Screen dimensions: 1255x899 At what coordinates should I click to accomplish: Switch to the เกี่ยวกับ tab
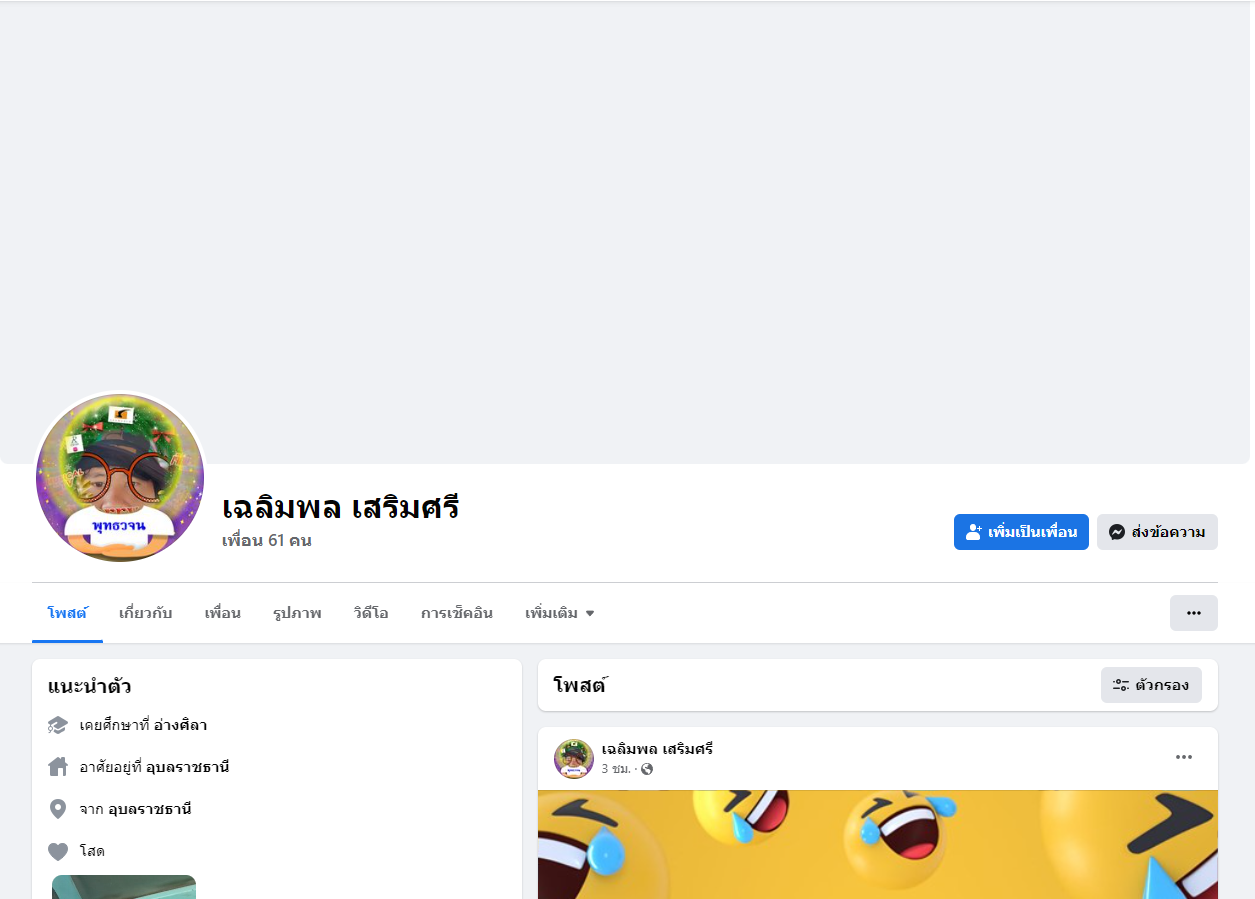point(146,613)
